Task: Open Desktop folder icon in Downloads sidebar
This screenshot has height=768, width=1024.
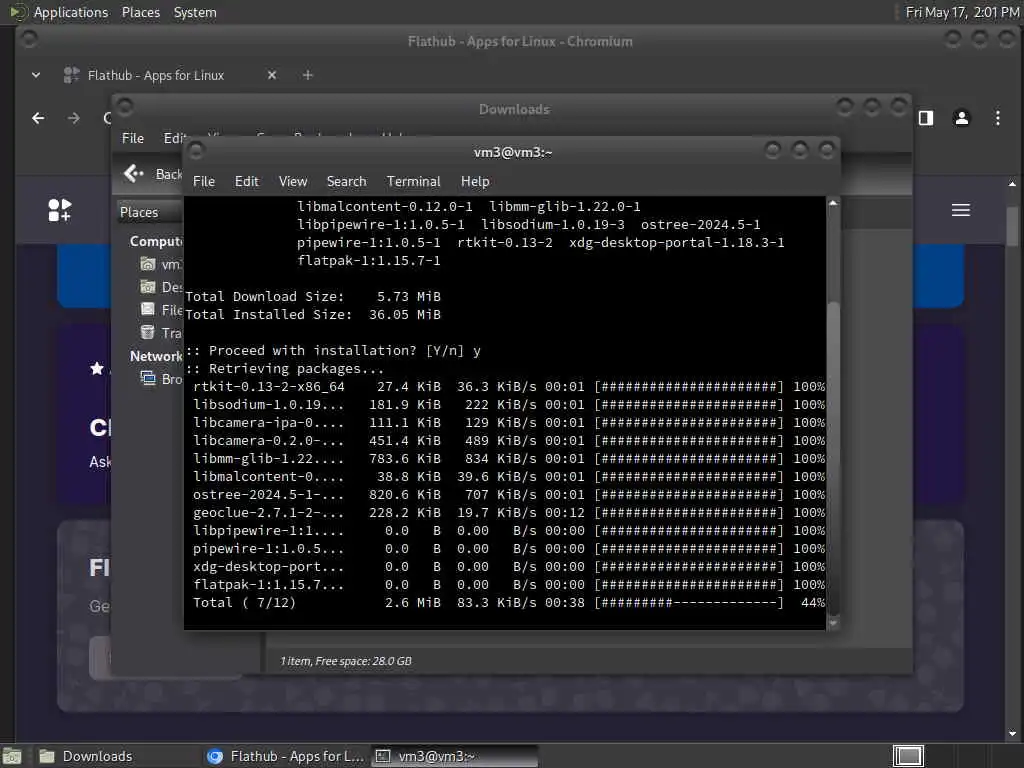Action: tap(148, 287)
